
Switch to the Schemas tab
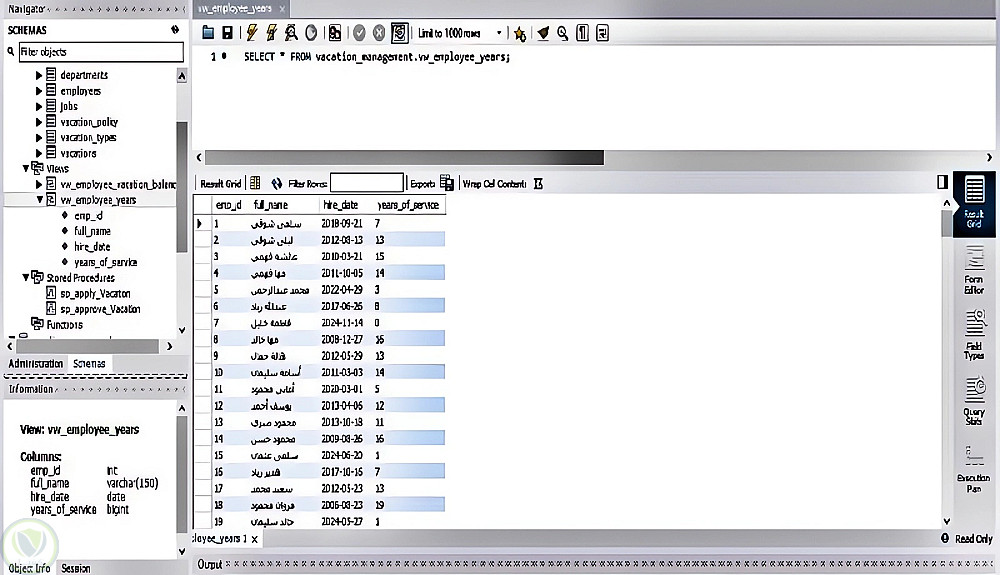coord(89,363)
